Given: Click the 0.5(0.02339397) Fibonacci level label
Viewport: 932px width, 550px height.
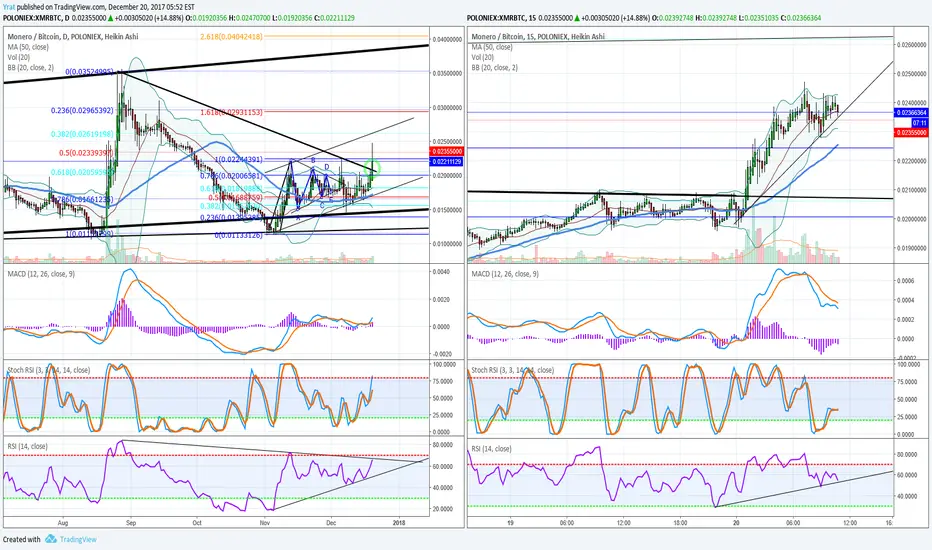Looking at the screenshot, I should click(x=86, y=153).
